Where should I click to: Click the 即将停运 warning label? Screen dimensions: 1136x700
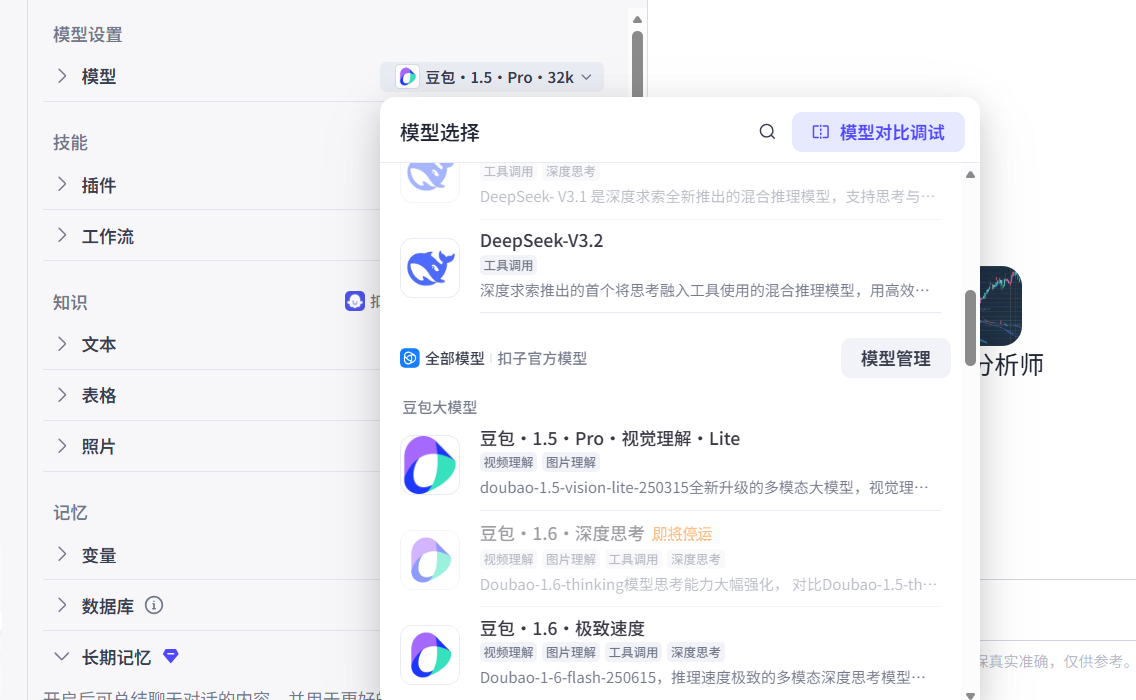point(682,535)
